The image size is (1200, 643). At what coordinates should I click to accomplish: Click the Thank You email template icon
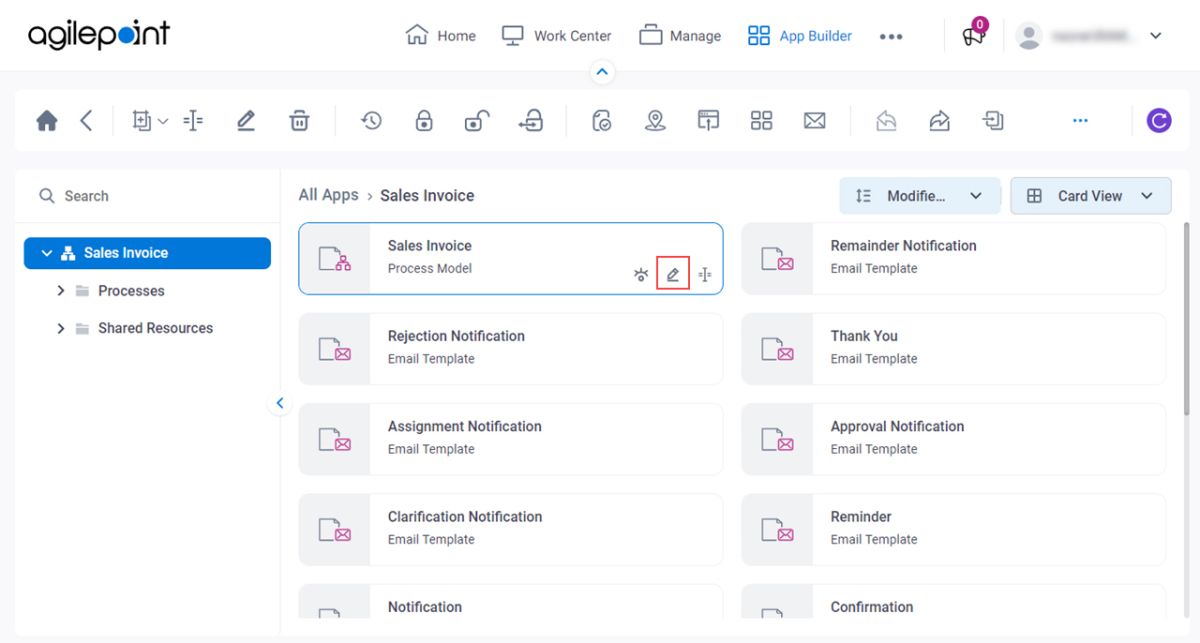pos(777,349)
